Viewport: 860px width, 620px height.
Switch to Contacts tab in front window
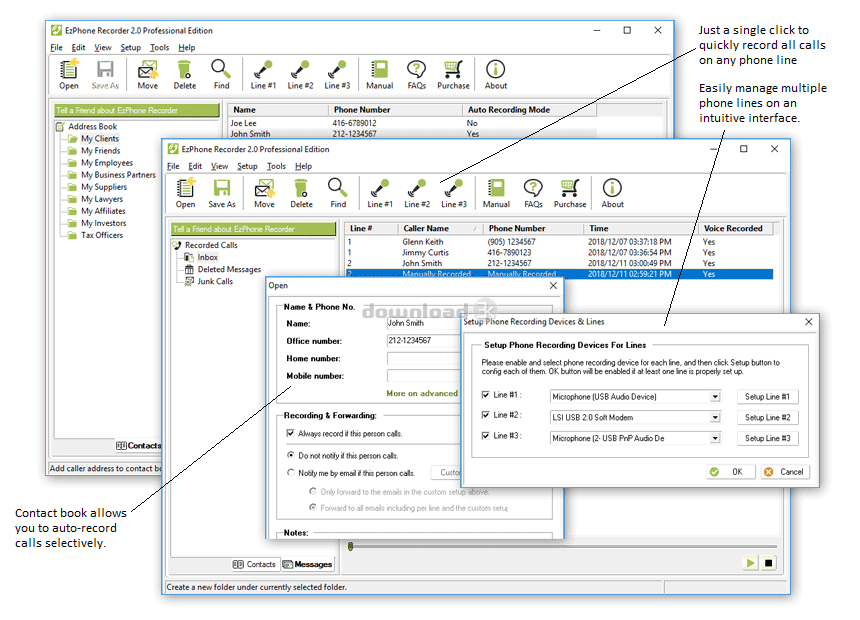click(254, 564)
